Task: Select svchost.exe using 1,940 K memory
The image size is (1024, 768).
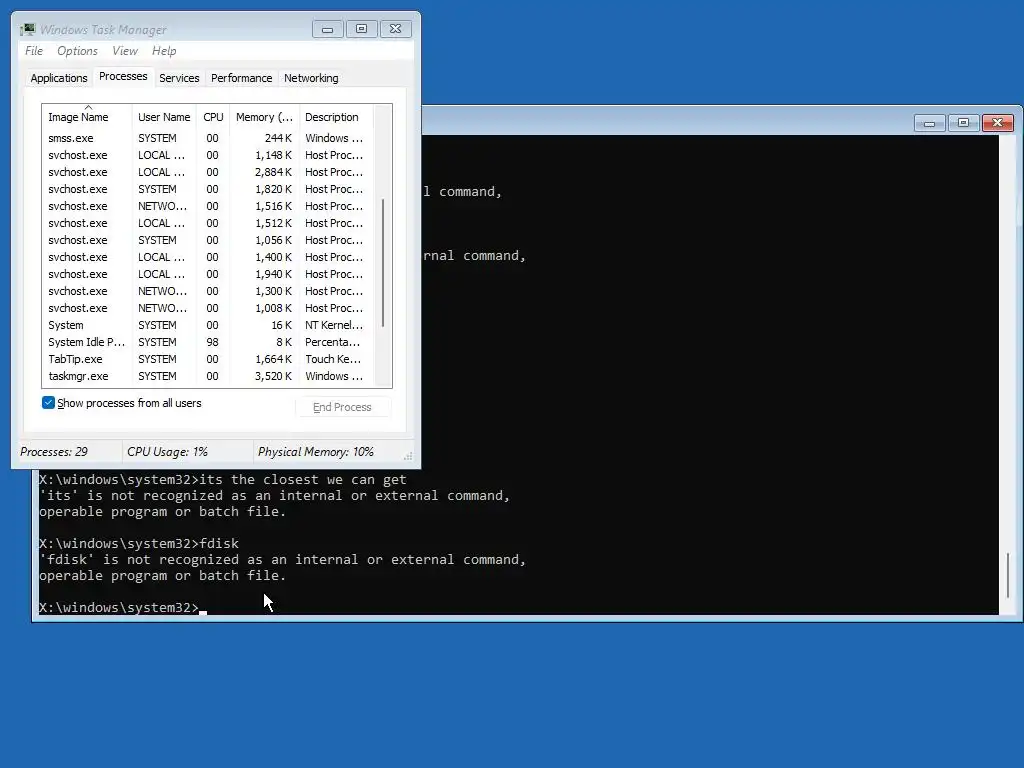Action: (207, 274)
